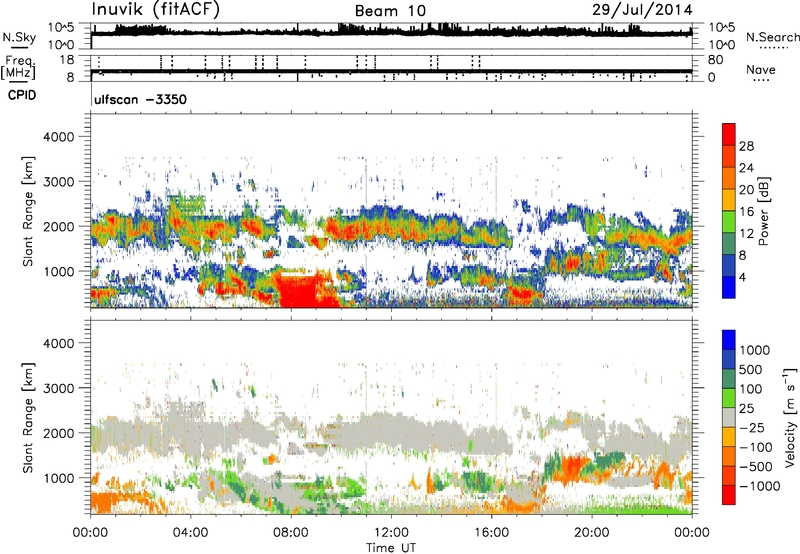Screen dimensions: 800x554
Task: Pick the light green segment of Power colorbar
Action: click(729, 222)
